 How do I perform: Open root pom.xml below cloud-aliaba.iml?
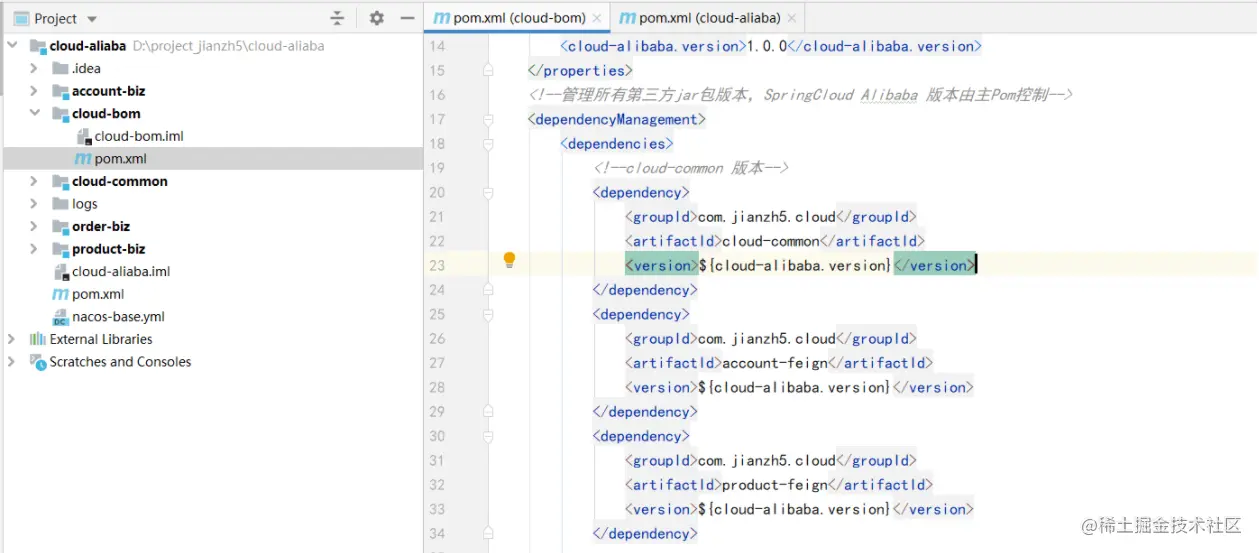click(98, 294)
